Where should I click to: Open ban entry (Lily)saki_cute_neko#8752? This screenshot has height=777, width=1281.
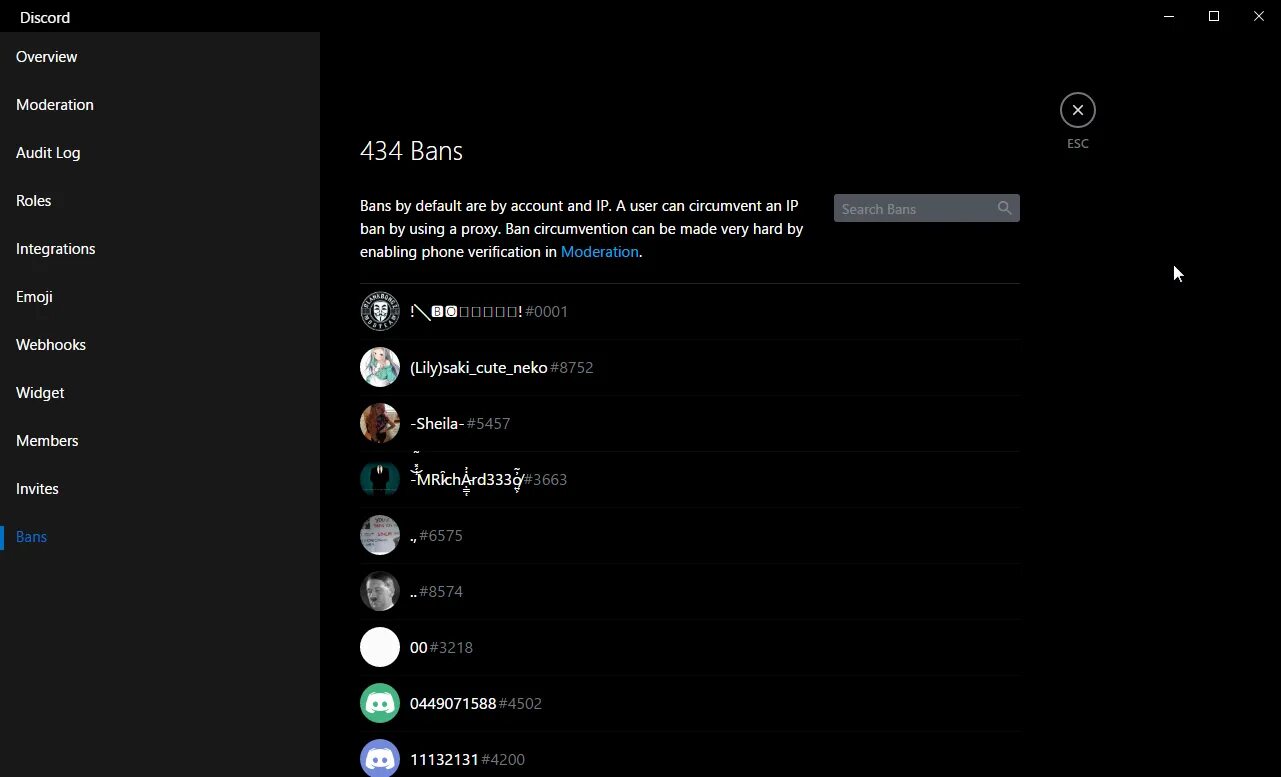690,368
